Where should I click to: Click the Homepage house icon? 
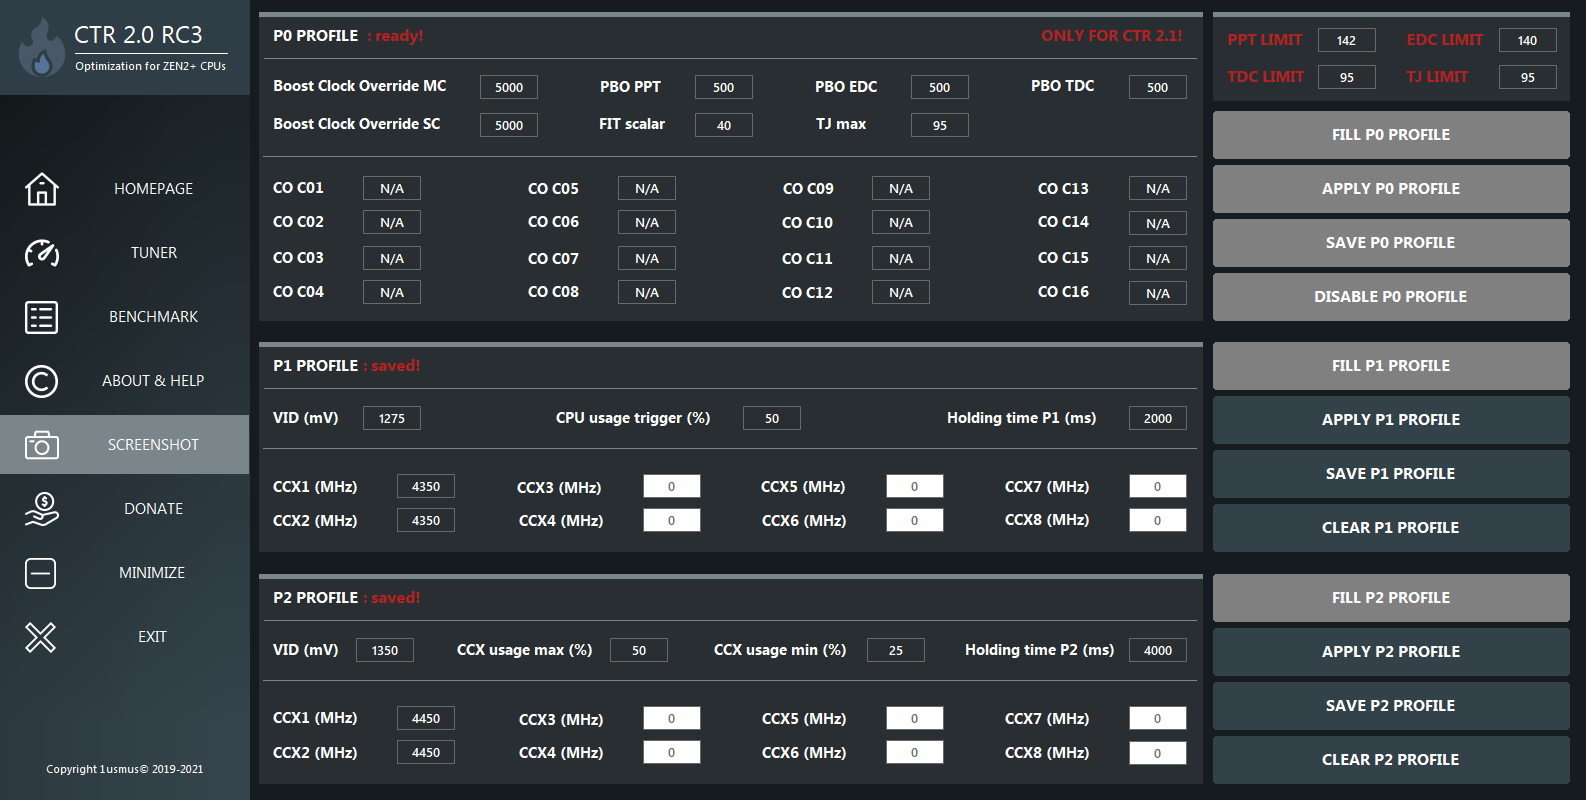(41, 189)
